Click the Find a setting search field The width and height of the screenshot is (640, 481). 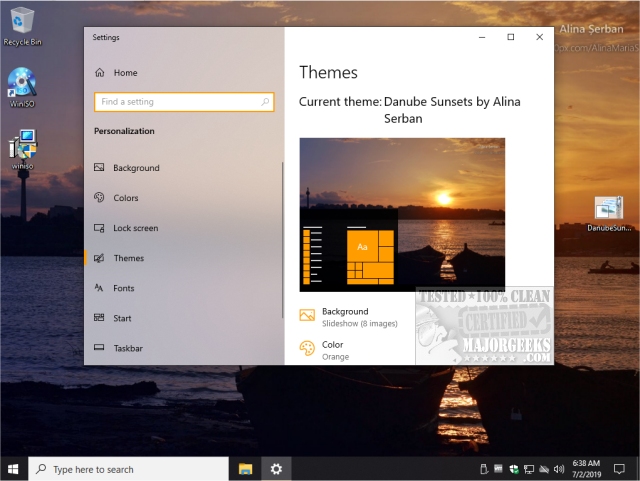pos(184,102)
